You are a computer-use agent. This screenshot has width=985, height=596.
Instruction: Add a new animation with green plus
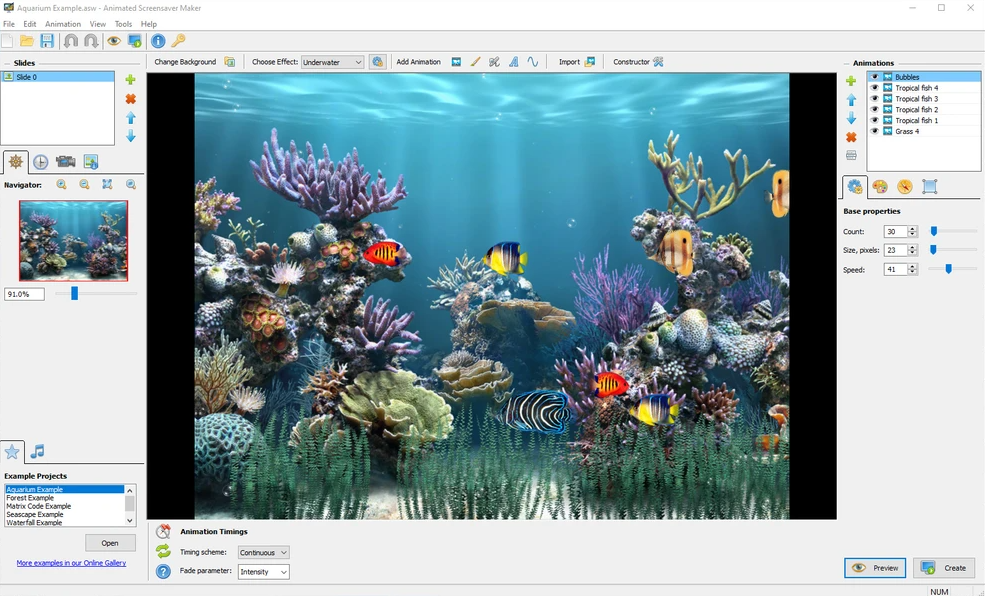(x=851, y=81)
